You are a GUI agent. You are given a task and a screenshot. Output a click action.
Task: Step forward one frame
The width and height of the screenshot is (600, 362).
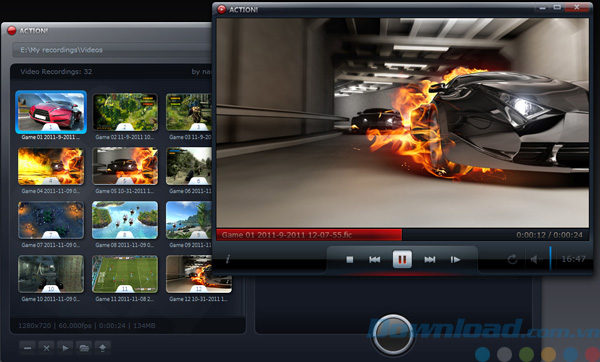pyautogui.click(x=455, y=259)
